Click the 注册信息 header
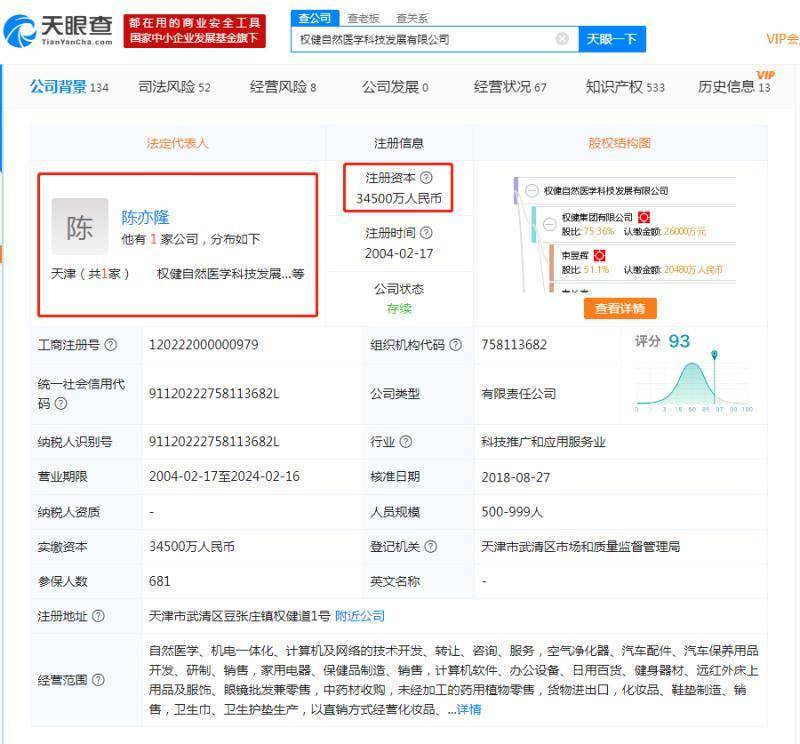Screen dimensions: 800x744 pos(399,143)
